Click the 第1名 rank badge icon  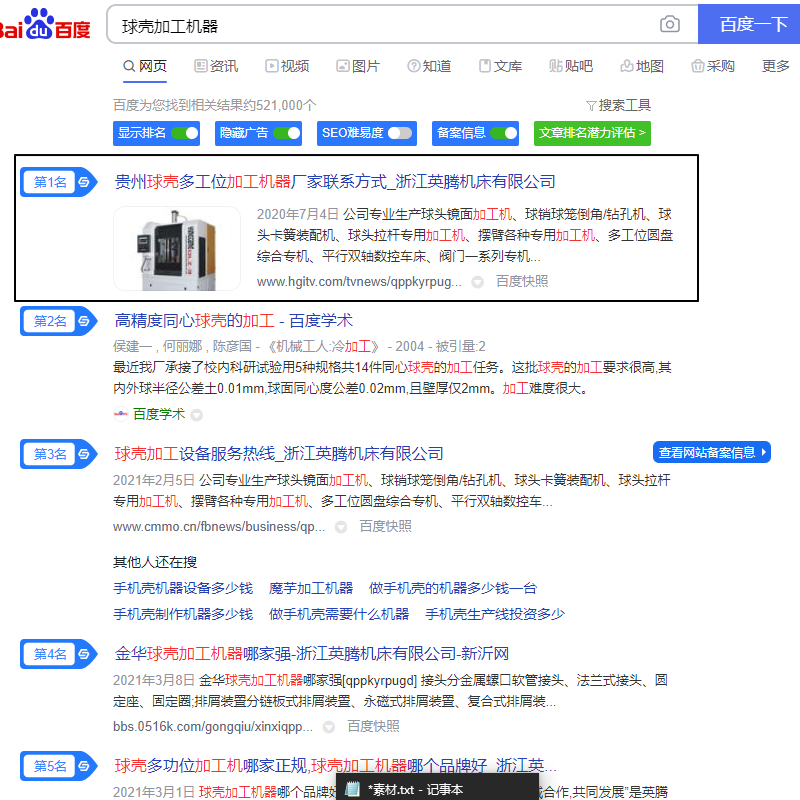click(84, 182)
